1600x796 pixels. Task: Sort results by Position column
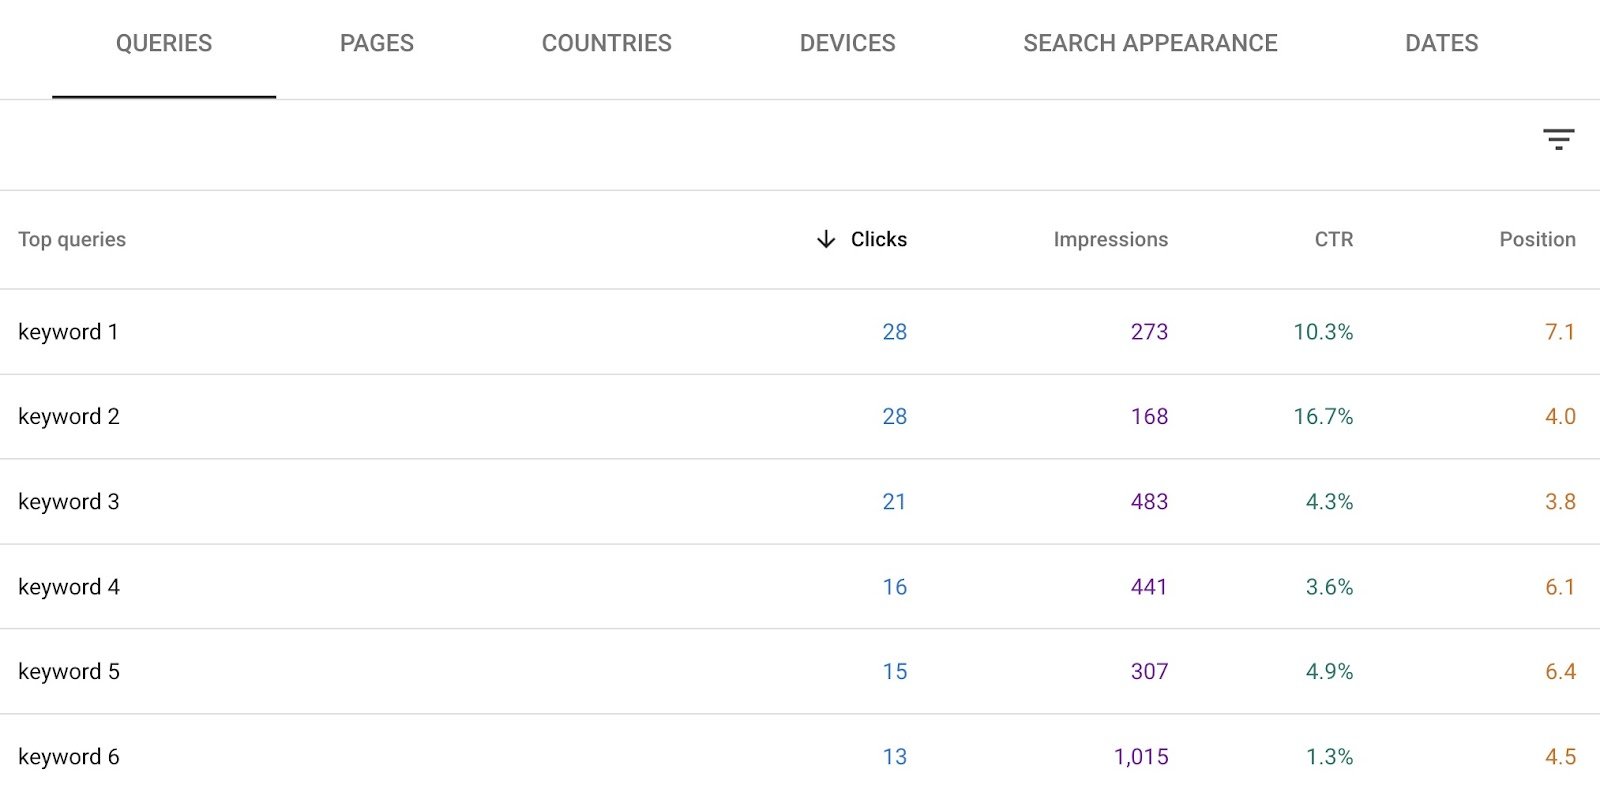1536,239
